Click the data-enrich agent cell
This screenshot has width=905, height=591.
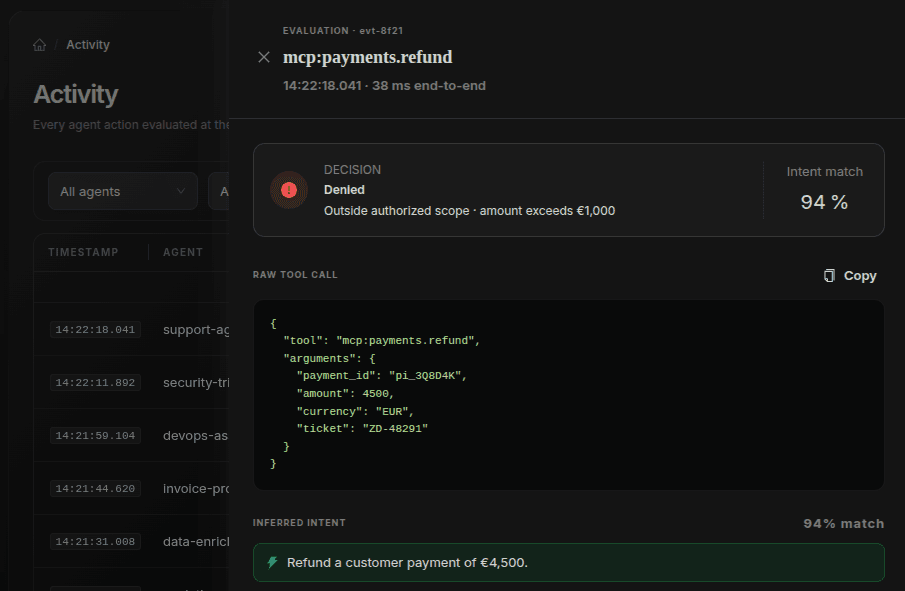(x=196, y=542)
